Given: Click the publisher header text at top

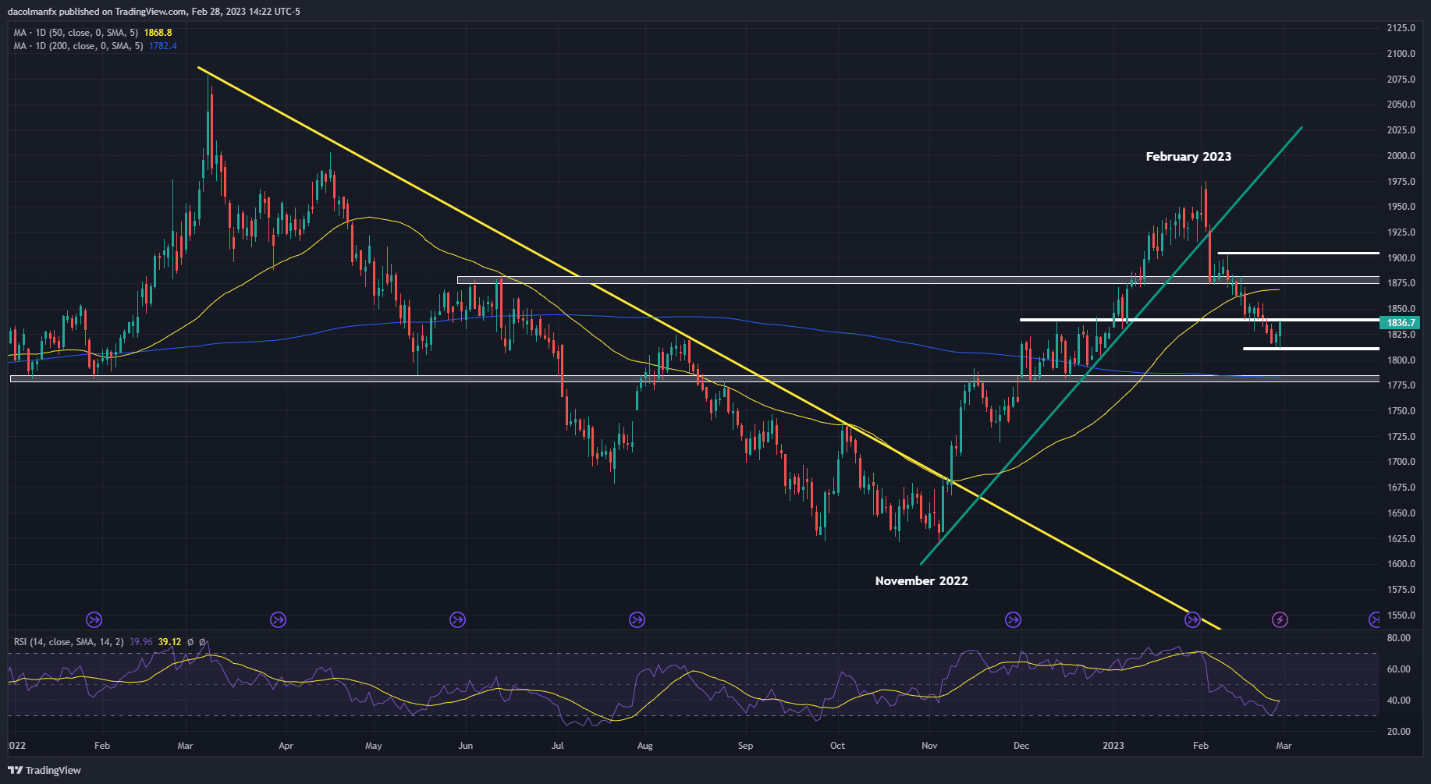Looking at the screenshot, I should click(x=145, y=12).
